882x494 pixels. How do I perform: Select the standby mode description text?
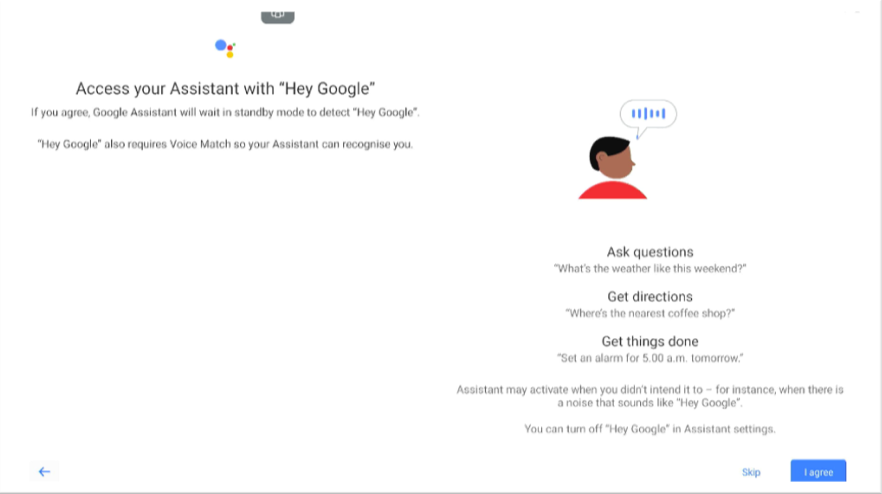[x=225, y=112]
